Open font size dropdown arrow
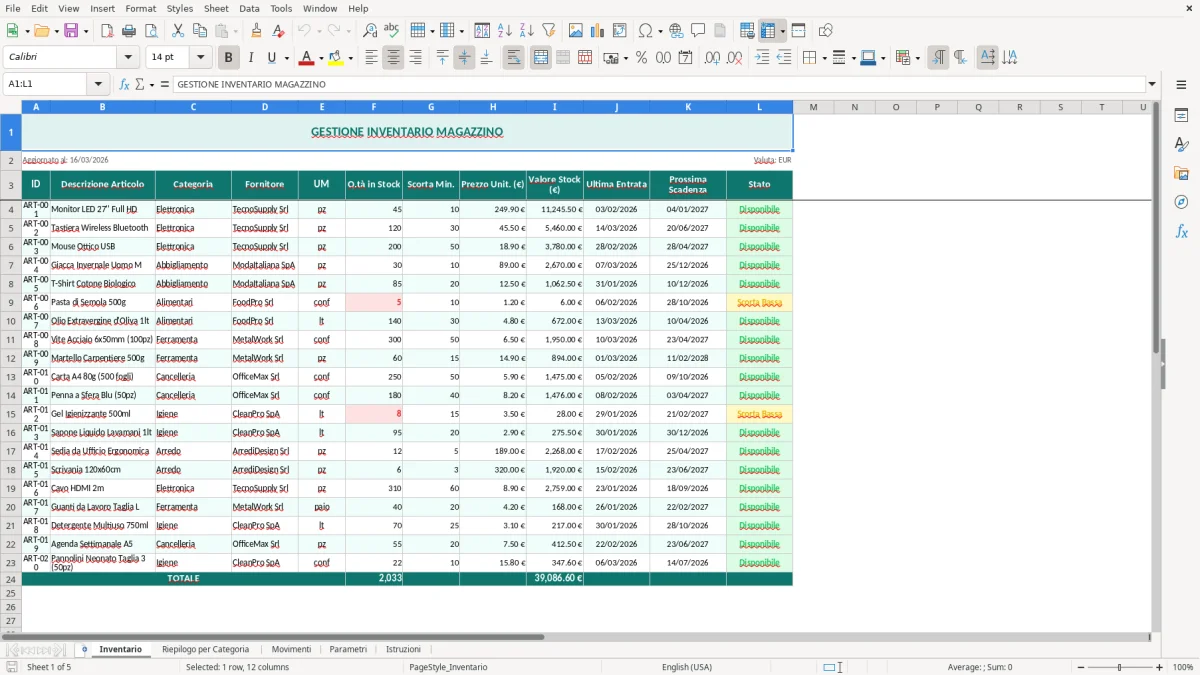 click(x=201, y=58)
